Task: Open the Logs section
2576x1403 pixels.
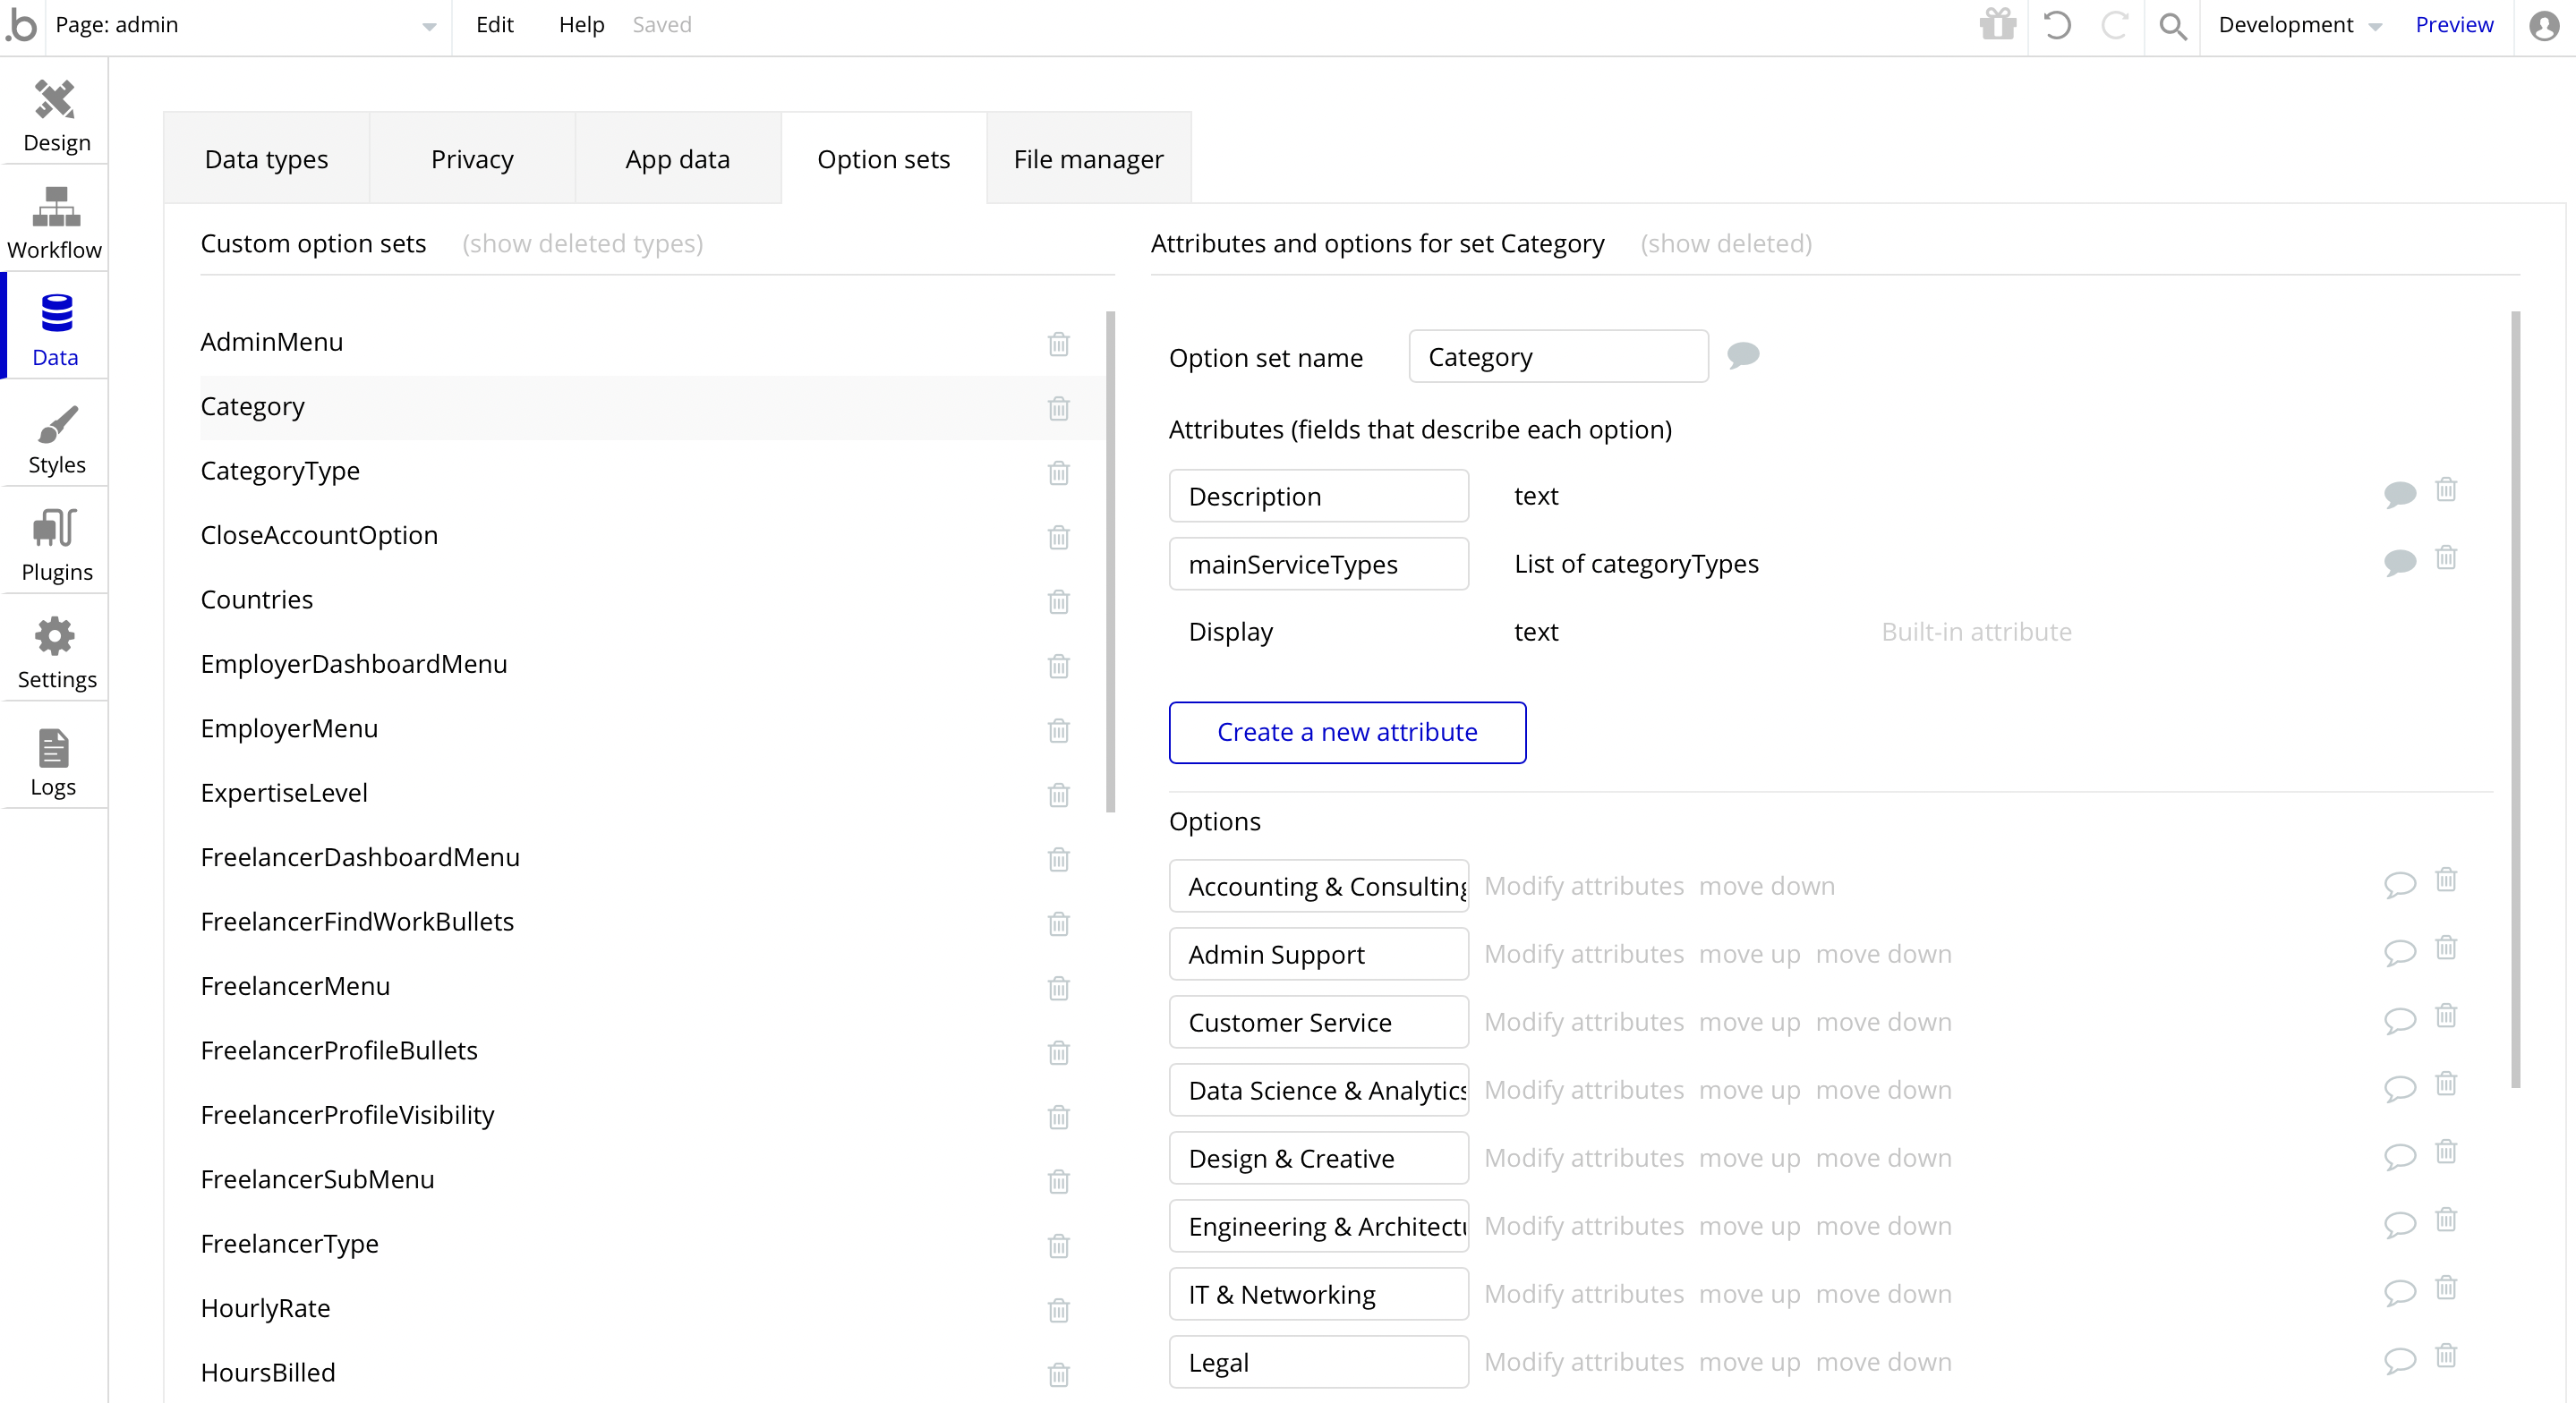Action: 53,761
